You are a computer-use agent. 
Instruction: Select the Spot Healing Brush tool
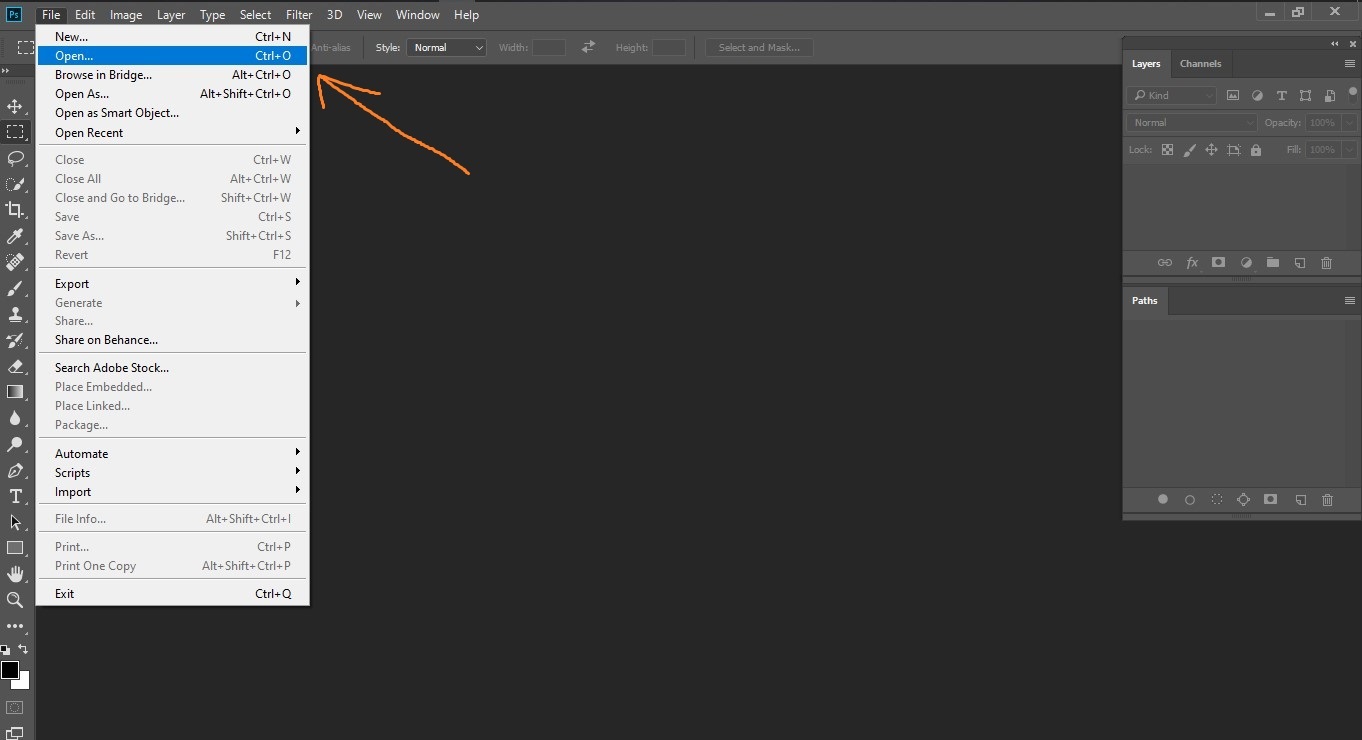(15, 262)
